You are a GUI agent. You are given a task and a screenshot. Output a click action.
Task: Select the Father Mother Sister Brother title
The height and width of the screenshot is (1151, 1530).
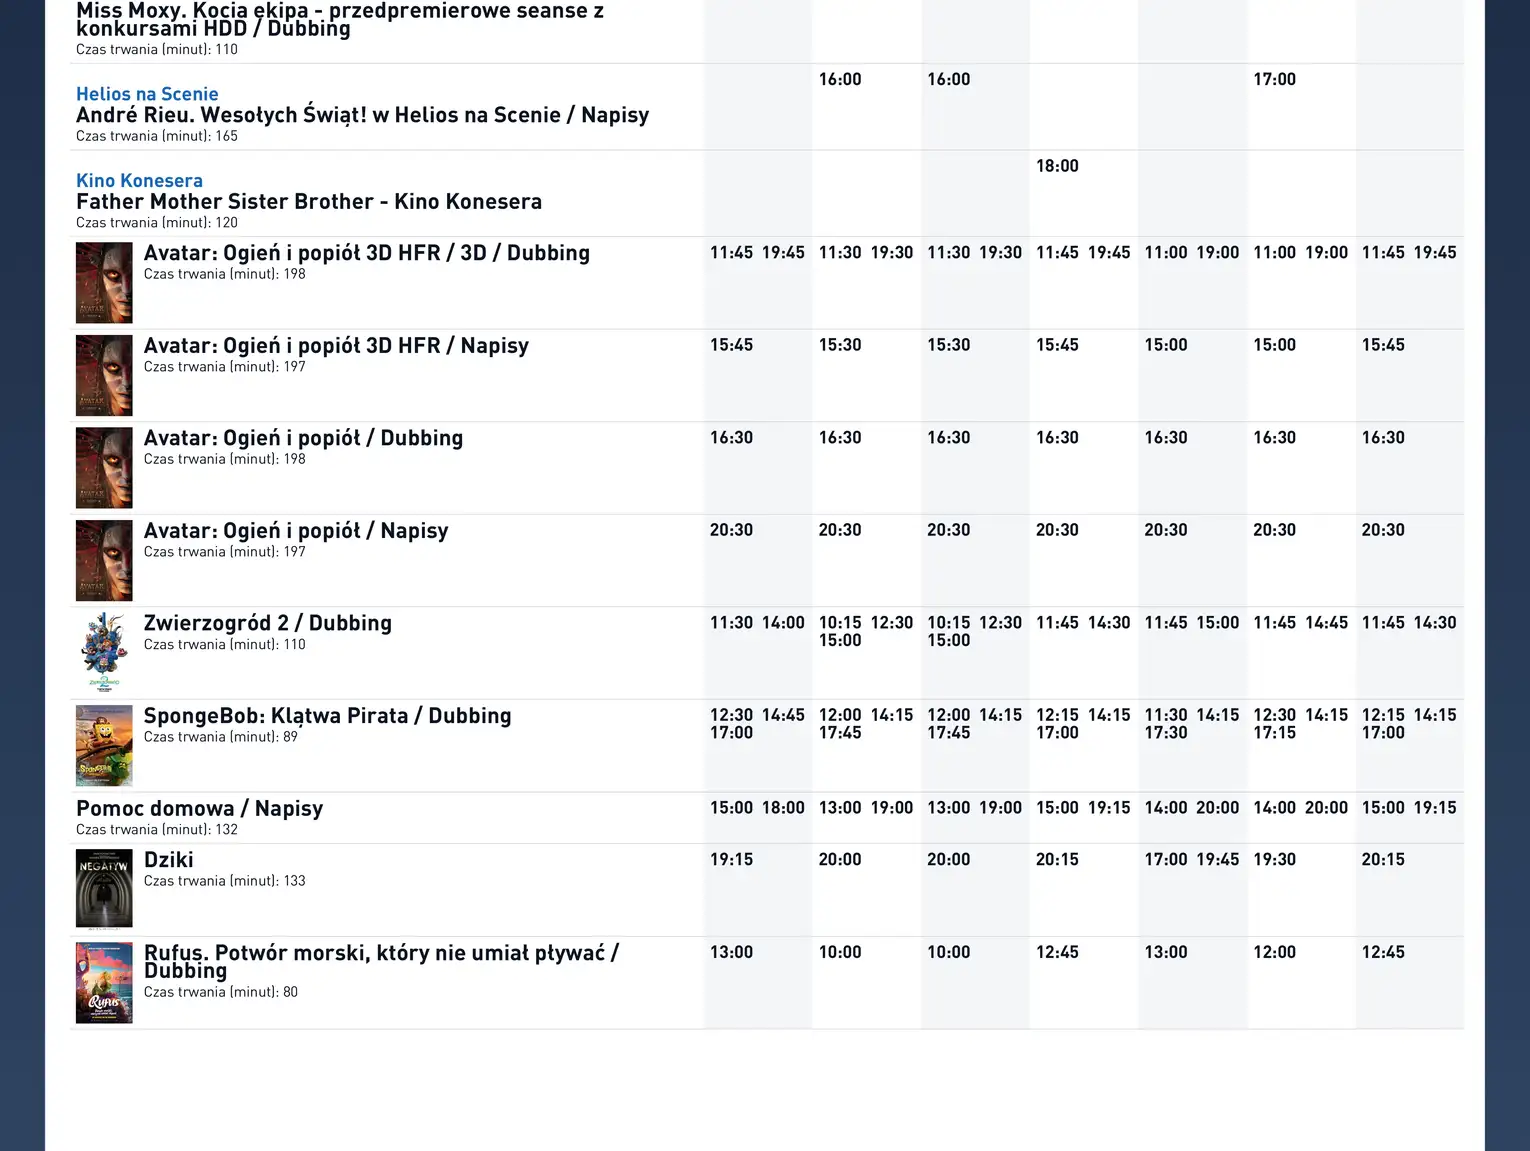coord(308,202)
